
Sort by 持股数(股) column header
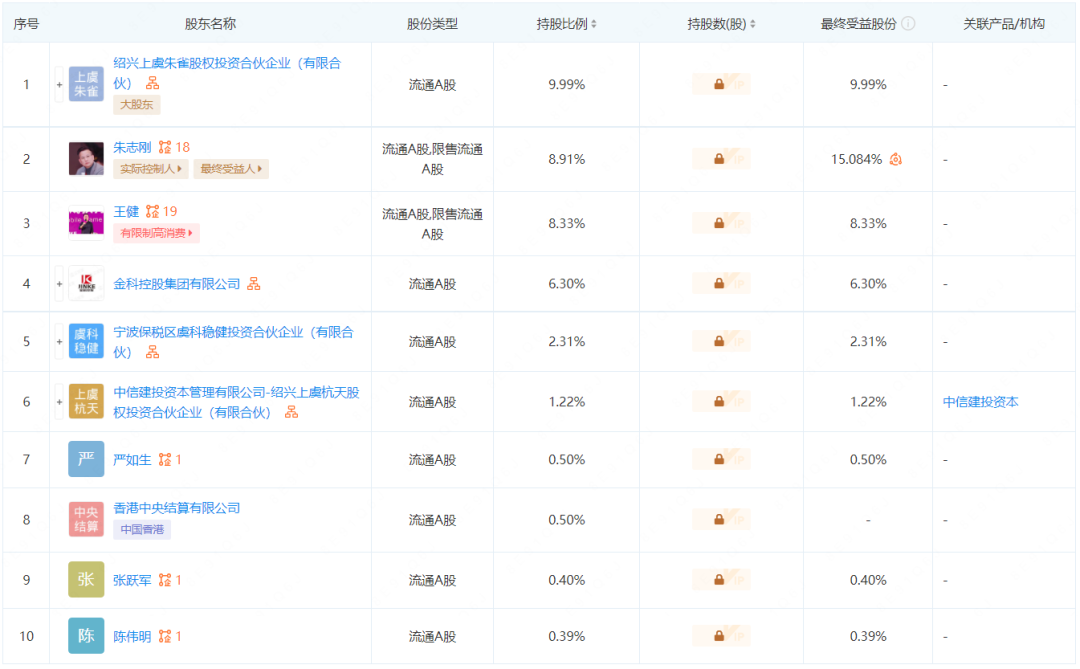pos(721,23)
